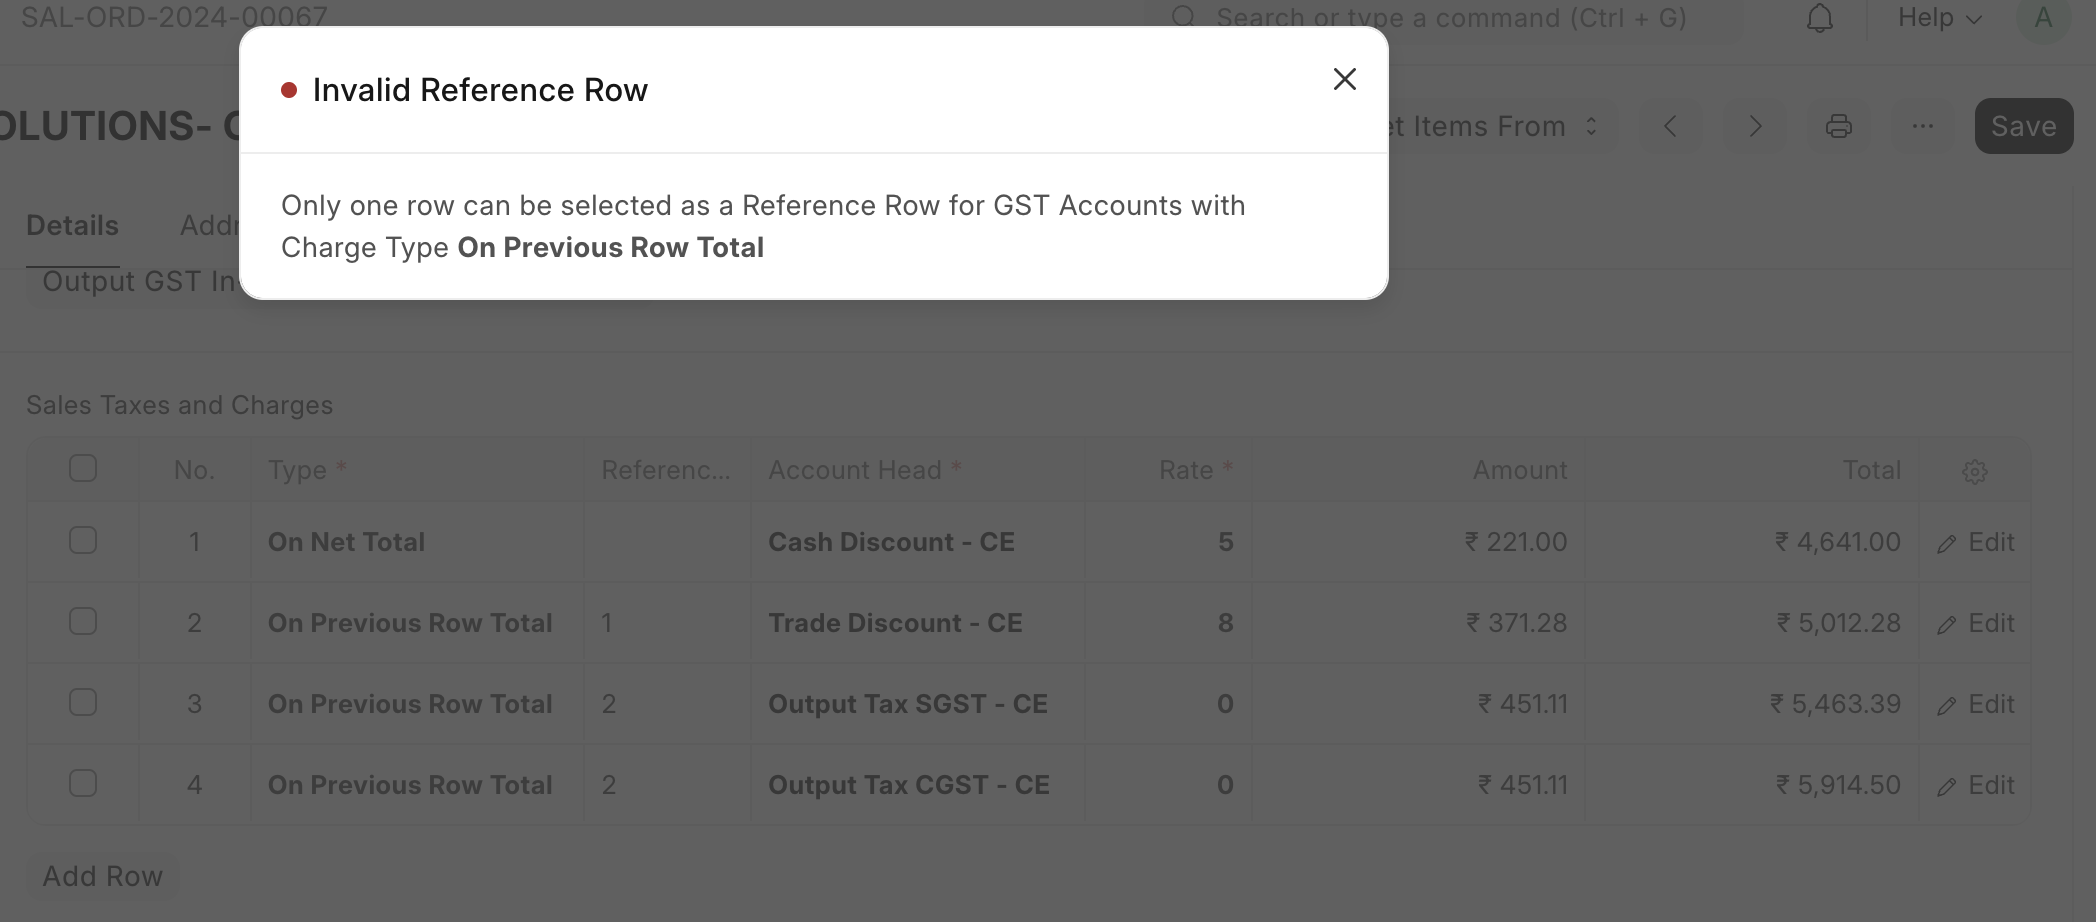Select row 1 On Net Total checkbox
Image resolution: width=2096 pixels, height=922 pixels.
(83, 540)
